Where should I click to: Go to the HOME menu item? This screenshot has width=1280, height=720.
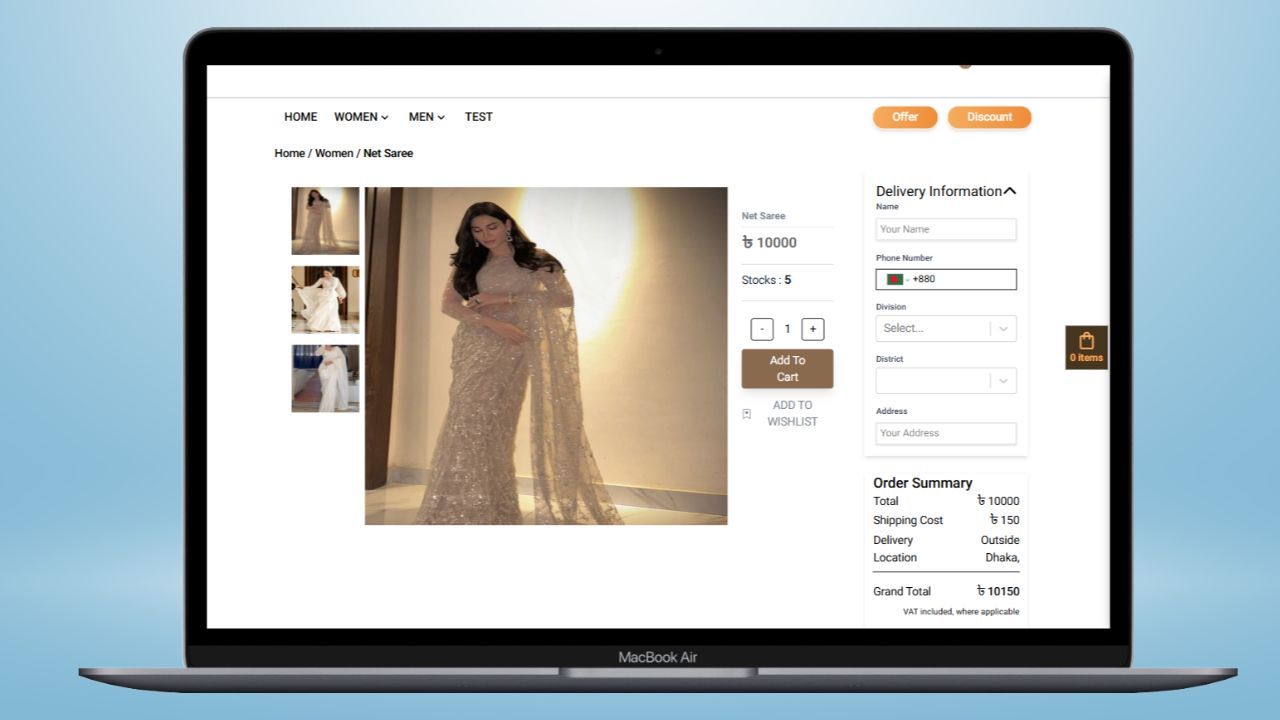(300, 117)
